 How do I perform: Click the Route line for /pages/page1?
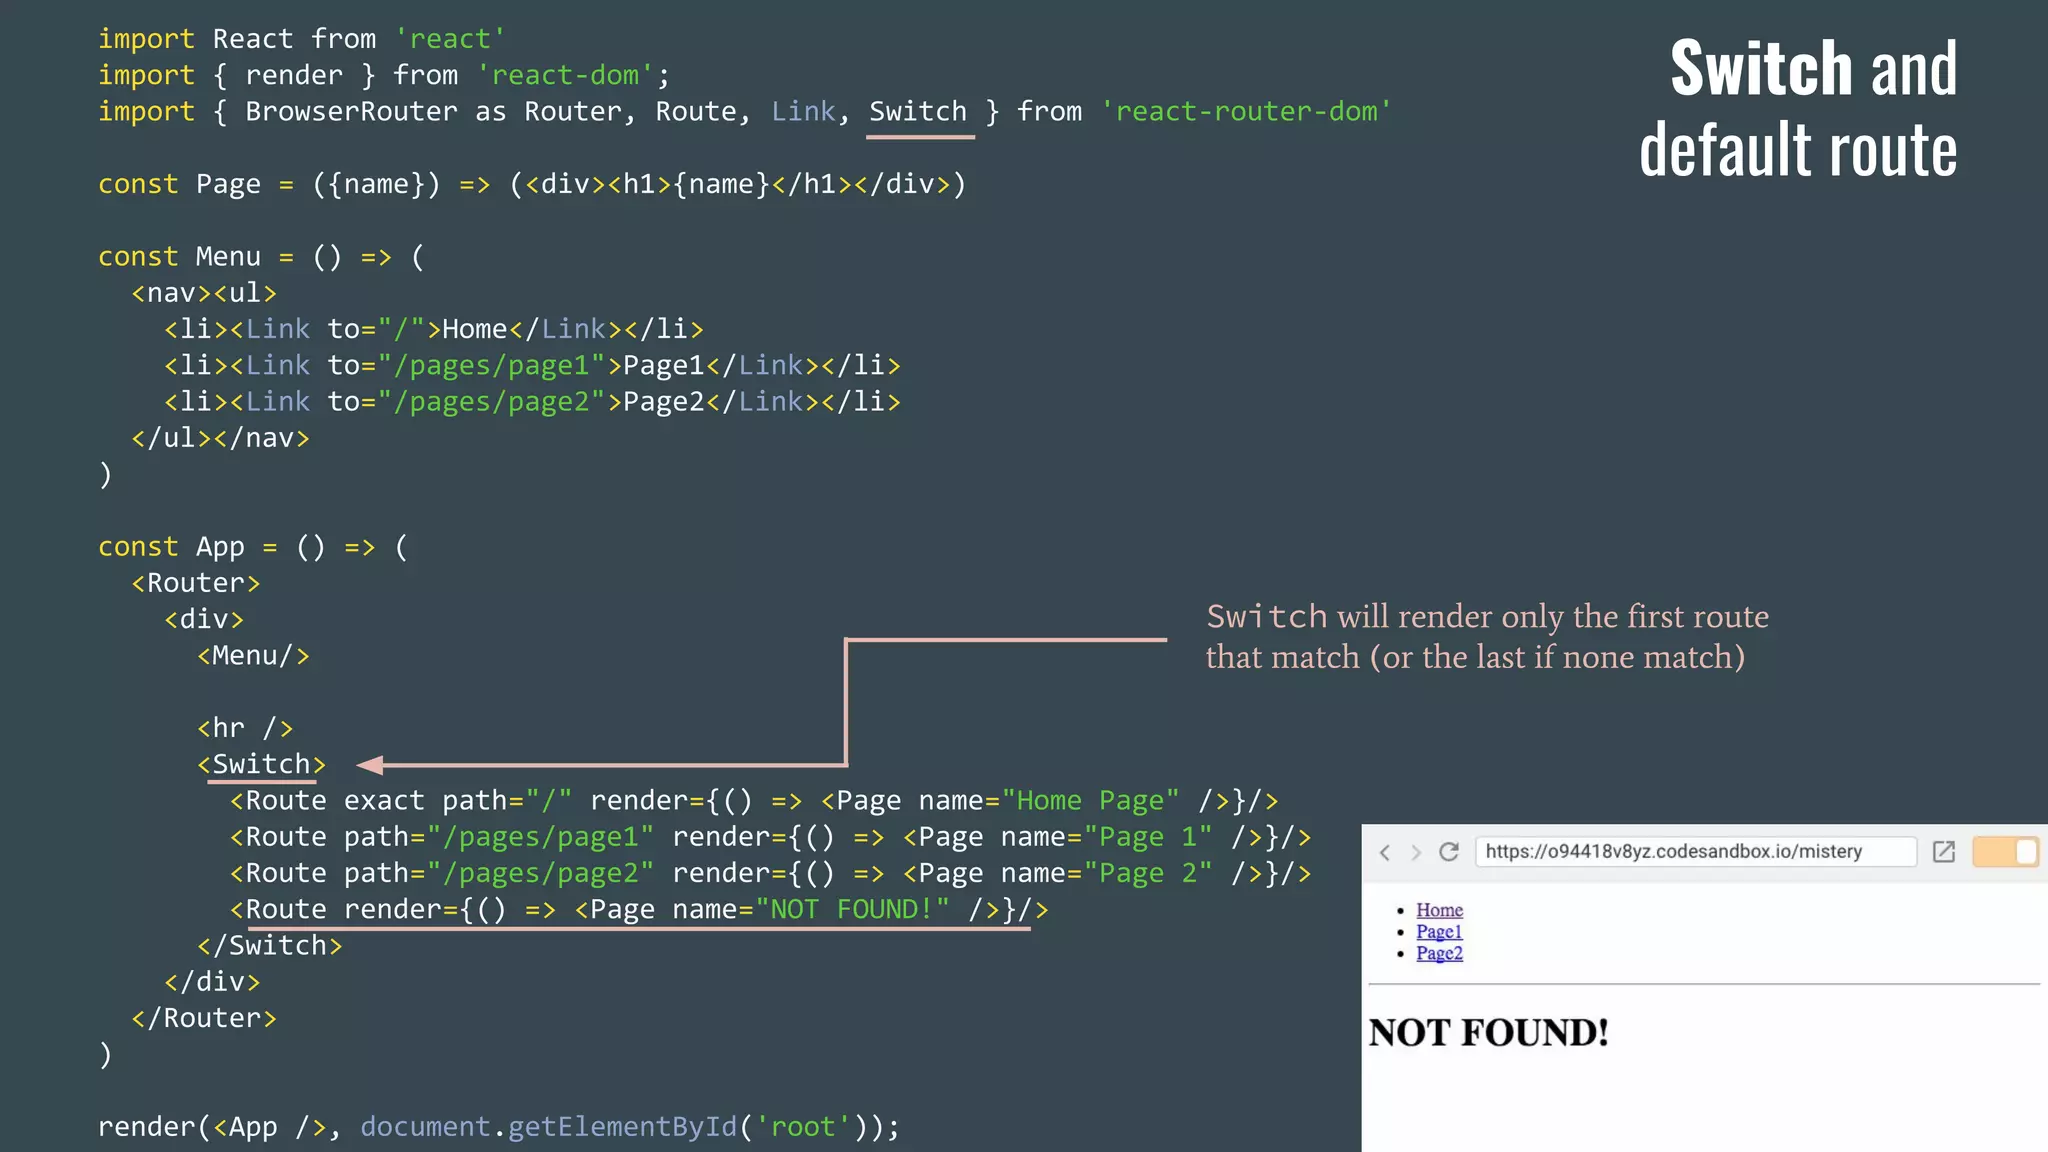(770, 837)
